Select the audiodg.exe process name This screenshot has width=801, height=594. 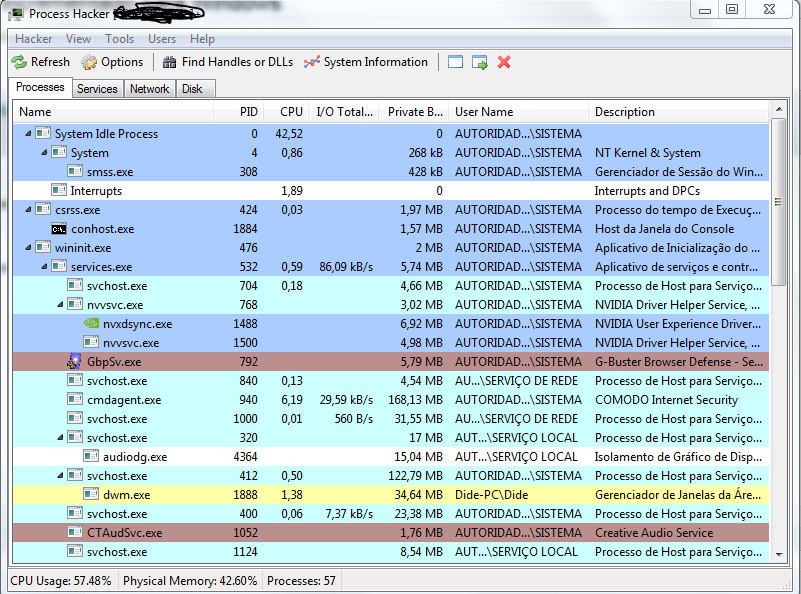pyautogui.click(x=135, y=457)
